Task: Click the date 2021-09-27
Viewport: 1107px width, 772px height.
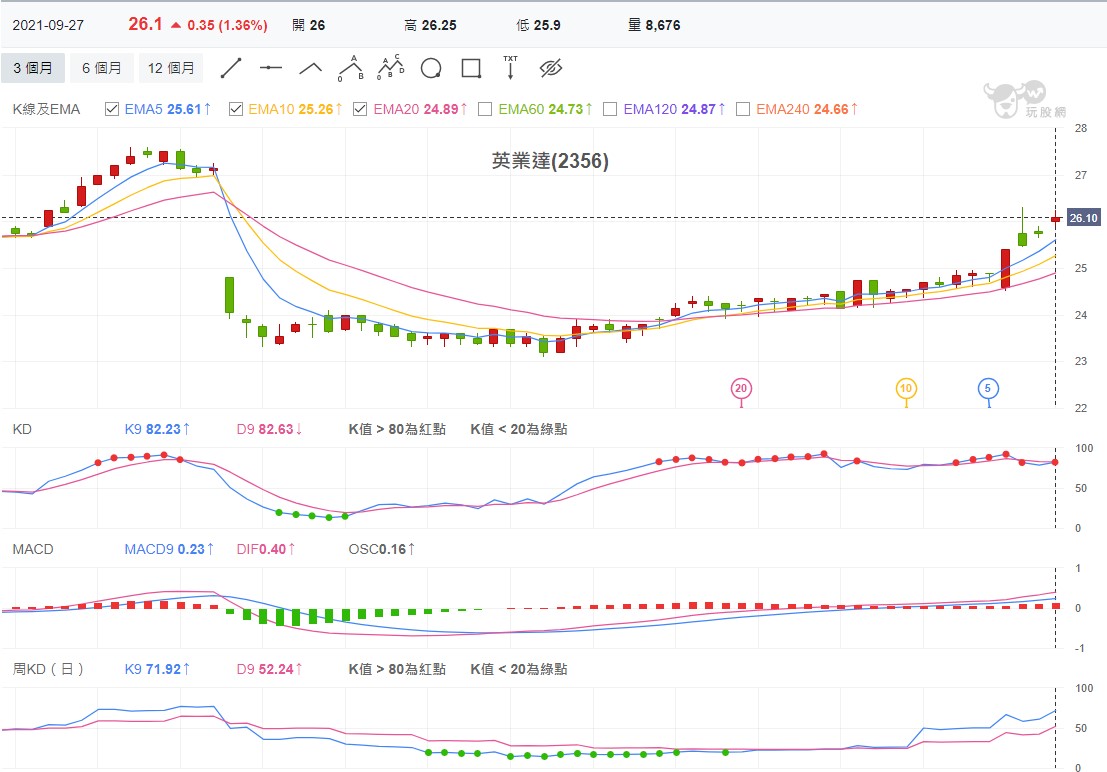Action: (x=48, y=25)
